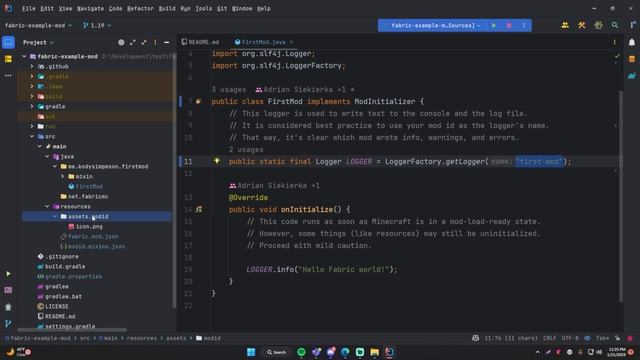The image size is (640, 360).
Task: Click the run gutter icon on line 7
Action: (198, 101)
